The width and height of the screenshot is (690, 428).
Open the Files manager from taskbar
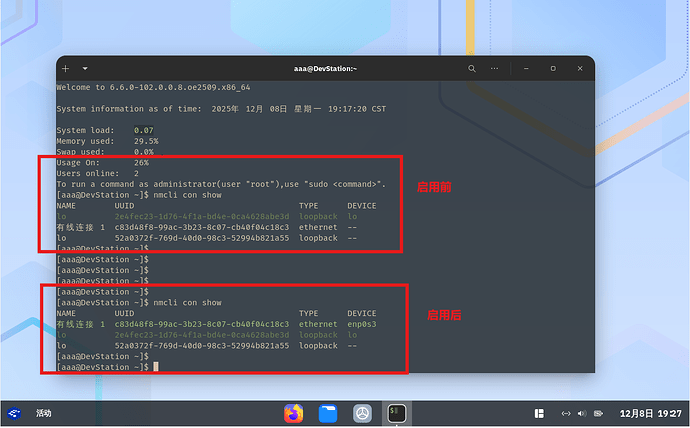click(x=328, y=412)
